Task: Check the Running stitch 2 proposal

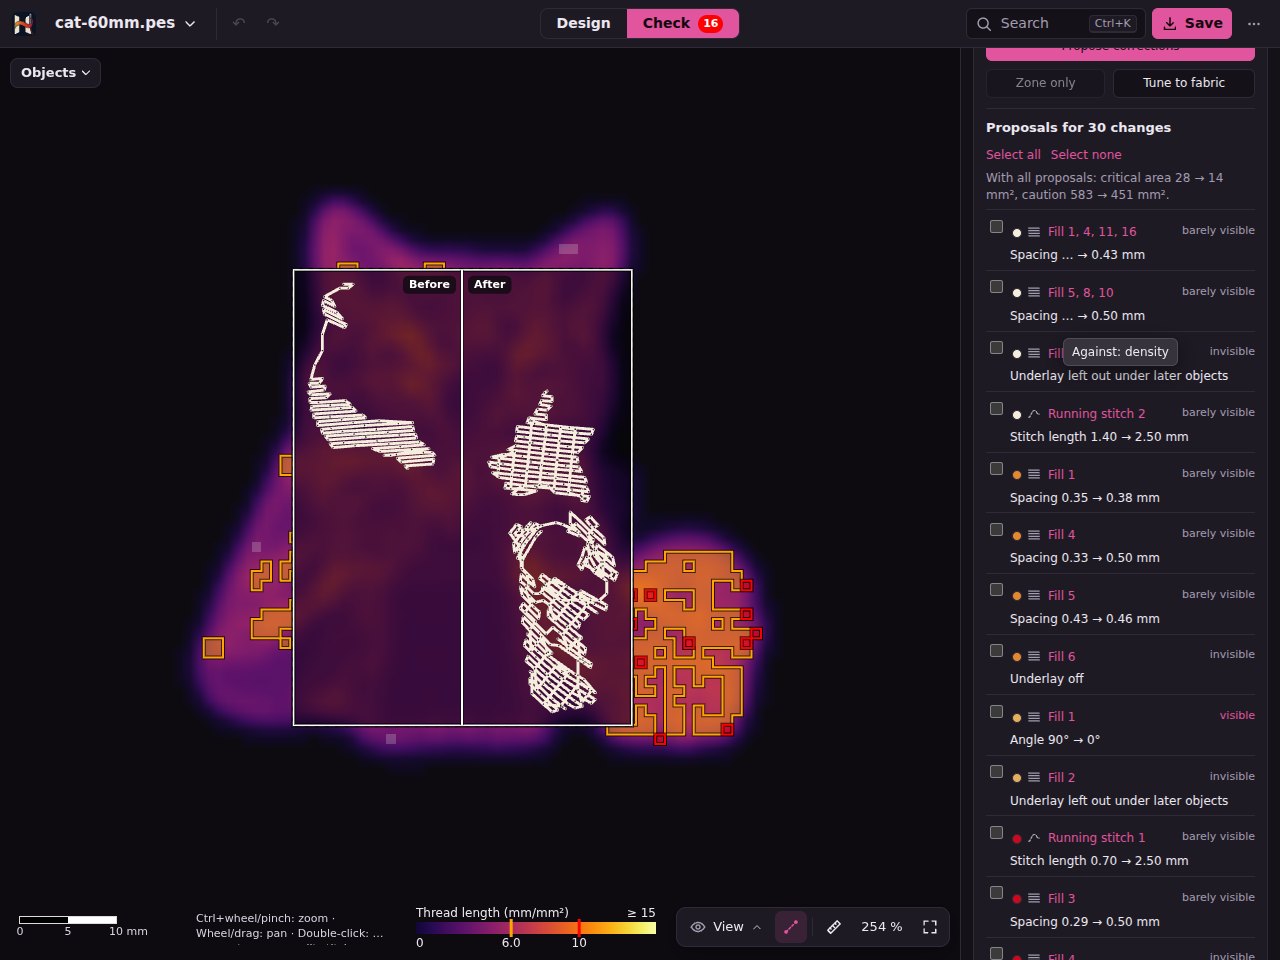Action: pos(996,409)
